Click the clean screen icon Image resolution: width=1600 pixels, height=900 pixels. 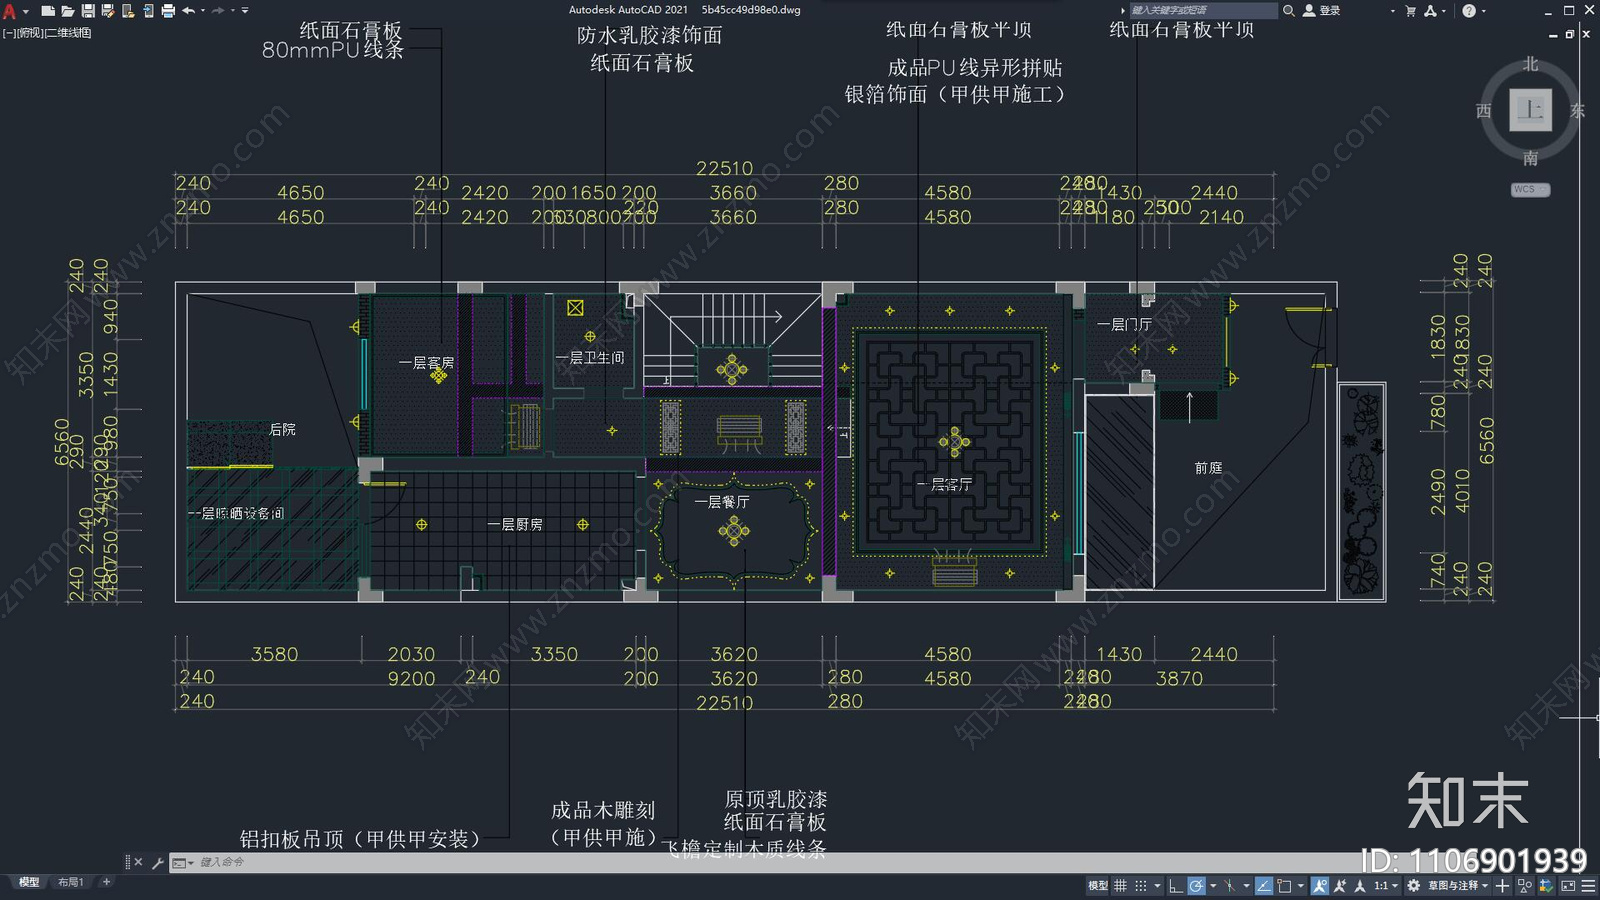(1568, 885)
